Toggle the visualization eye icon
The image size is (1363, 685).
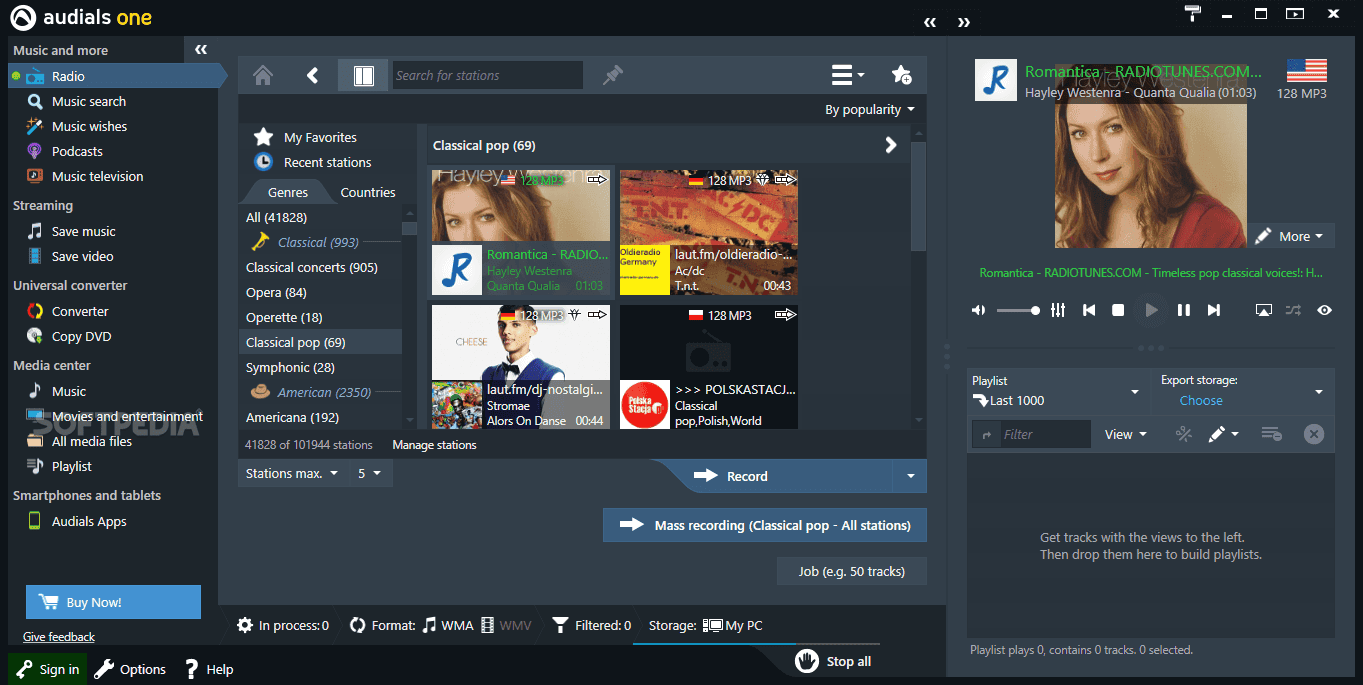tap(1324, 310)
